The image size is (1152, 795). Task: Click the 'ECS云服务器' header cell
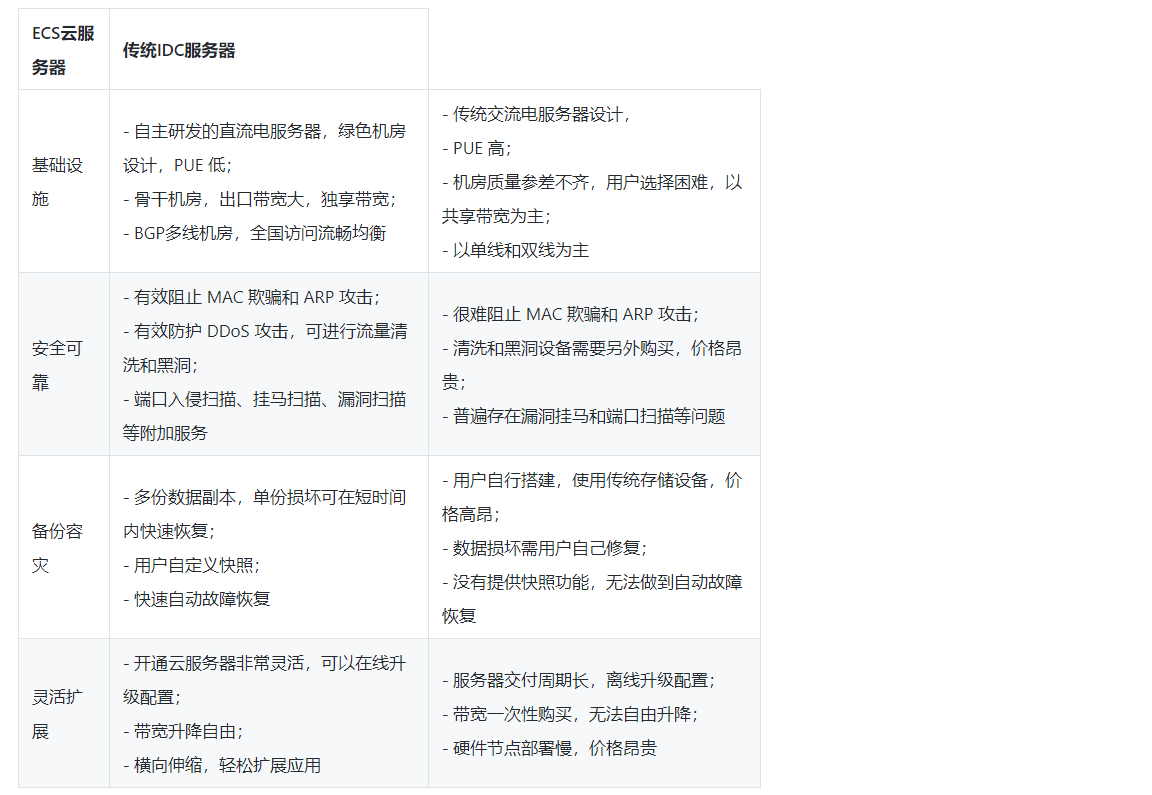coord(64,50)
